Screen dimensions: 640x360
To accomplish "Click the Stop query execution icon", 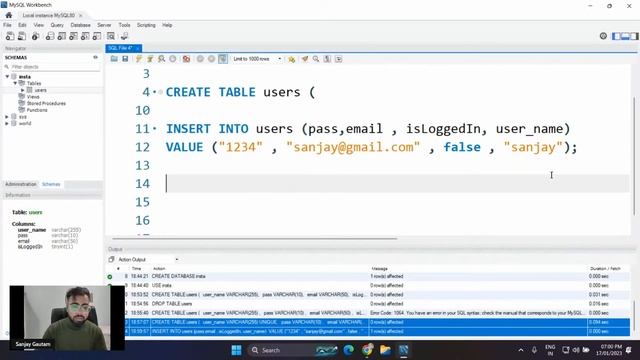I will (x=173, y=59).
